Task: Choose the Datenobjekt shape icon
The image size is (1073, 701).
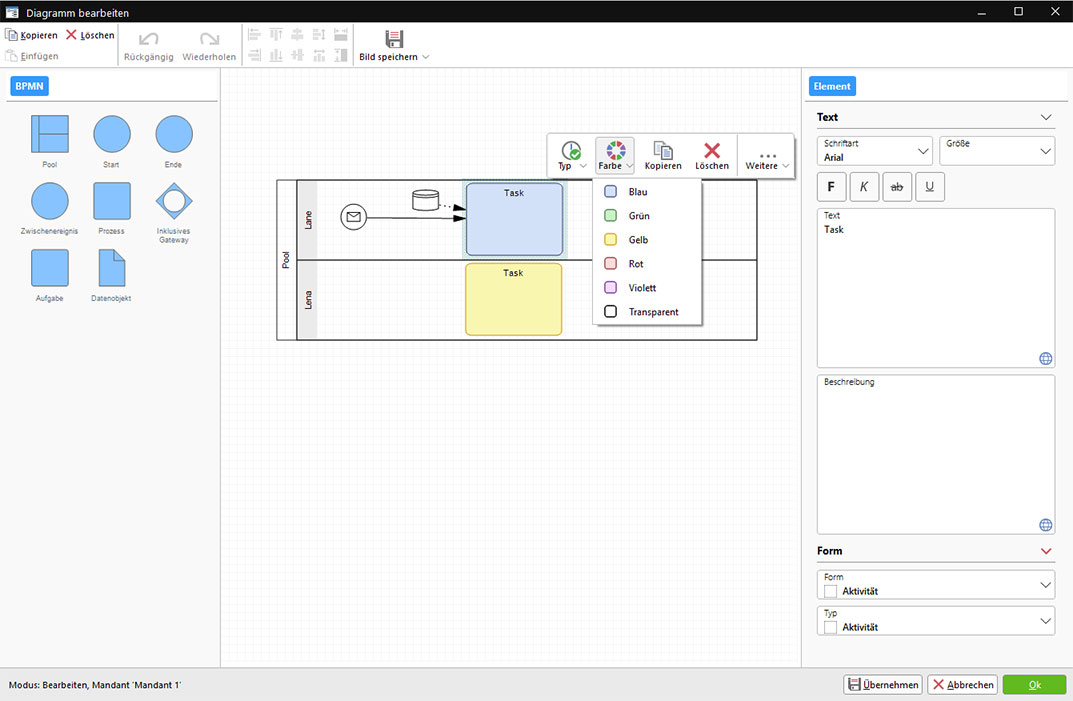Action: tap(112, 268)
